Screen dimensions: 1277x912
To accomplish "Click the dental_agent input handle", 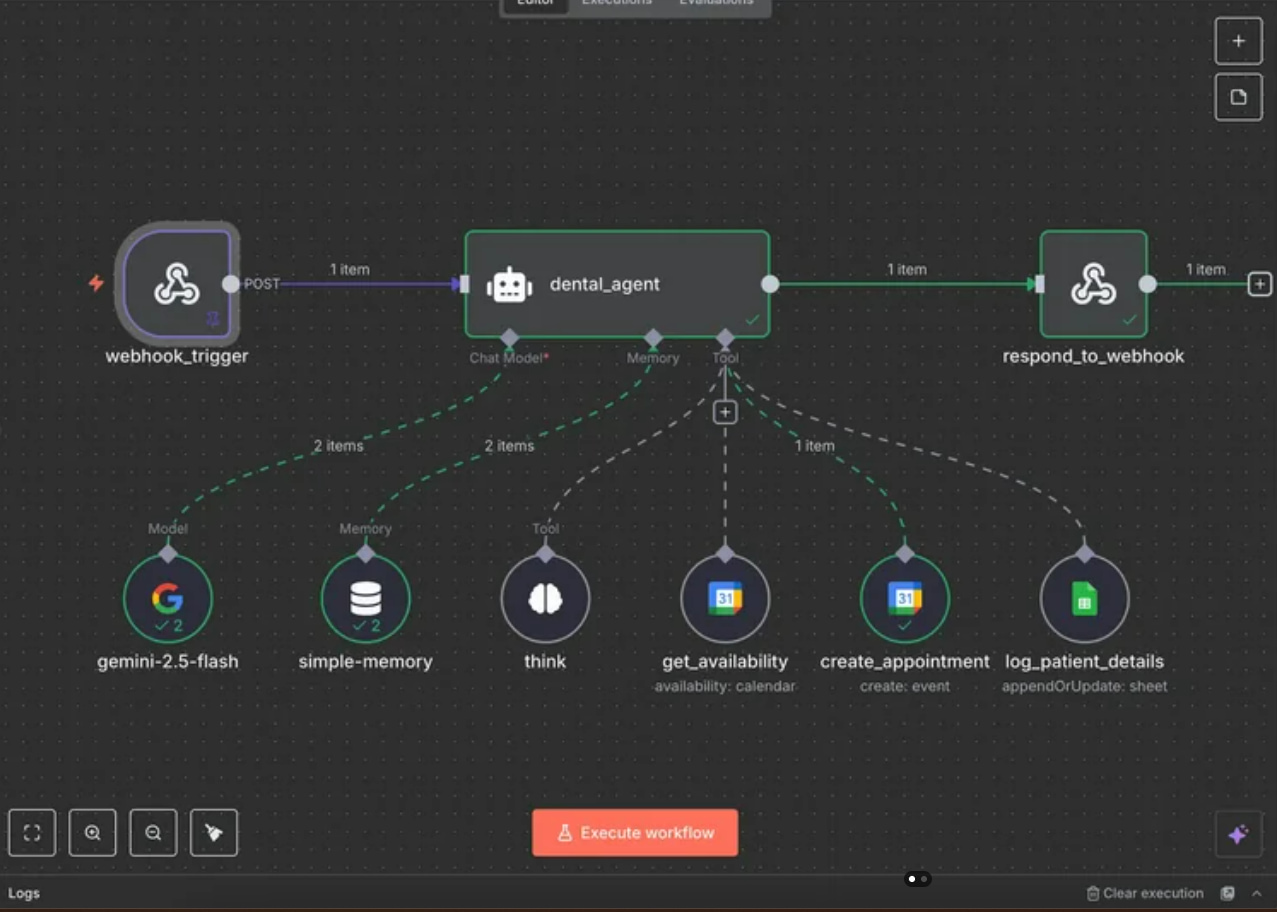I will coord(464,284).
